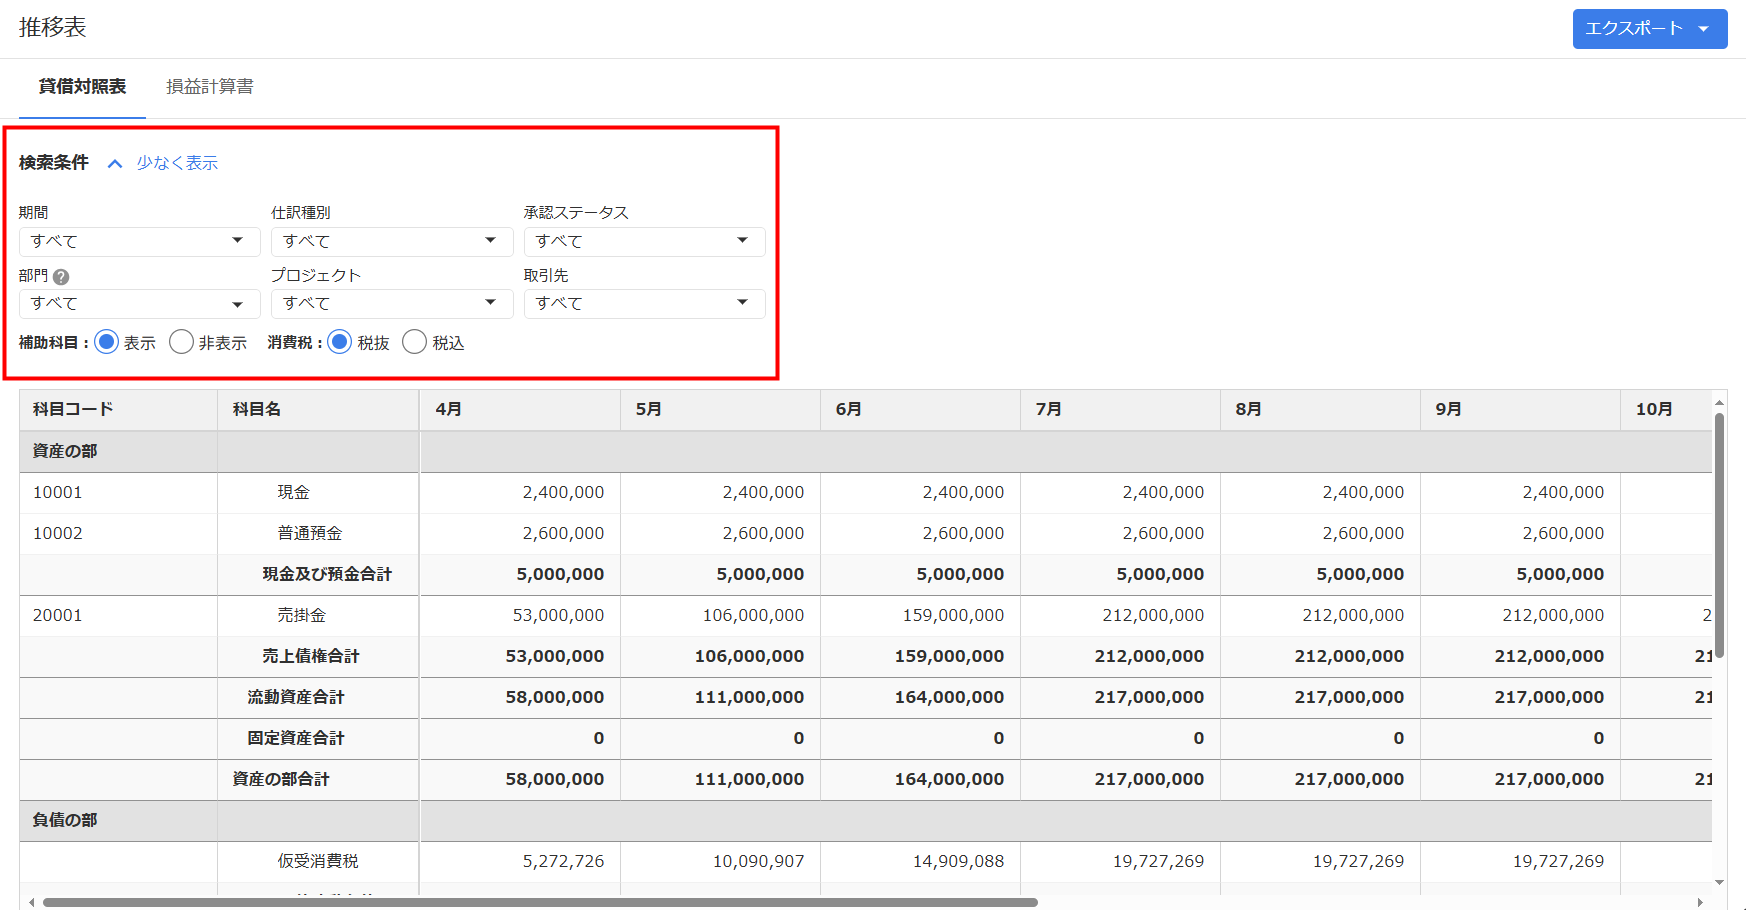Click 仮受消費税 value 5,272,726
The width and height of the screenshot is (1746, 910).
point(563,861)
